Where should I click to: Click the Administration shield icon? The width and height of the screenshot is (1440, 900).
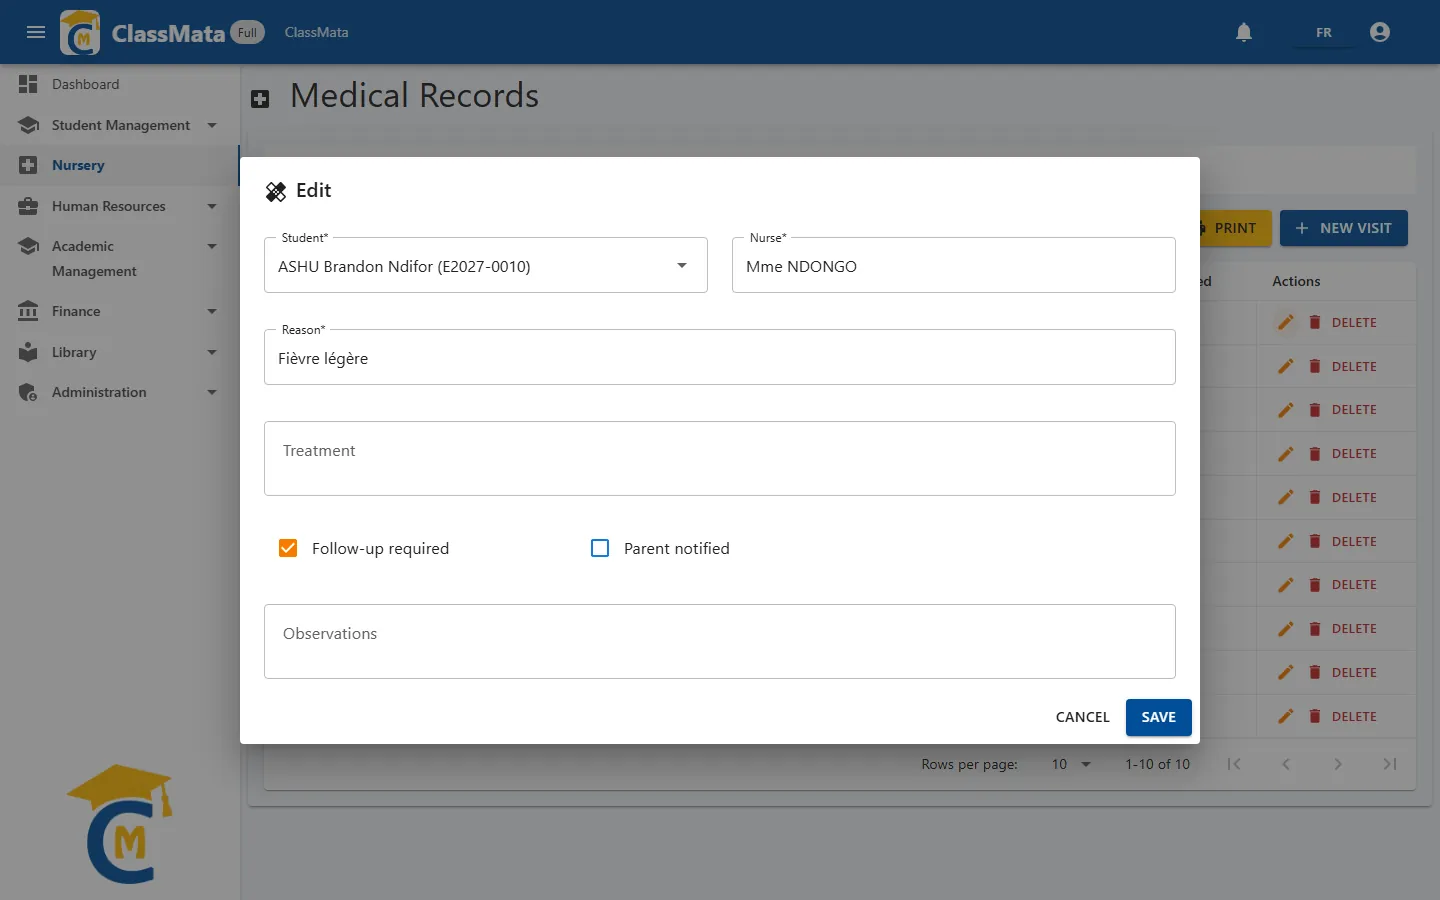(x=28, y=392)
